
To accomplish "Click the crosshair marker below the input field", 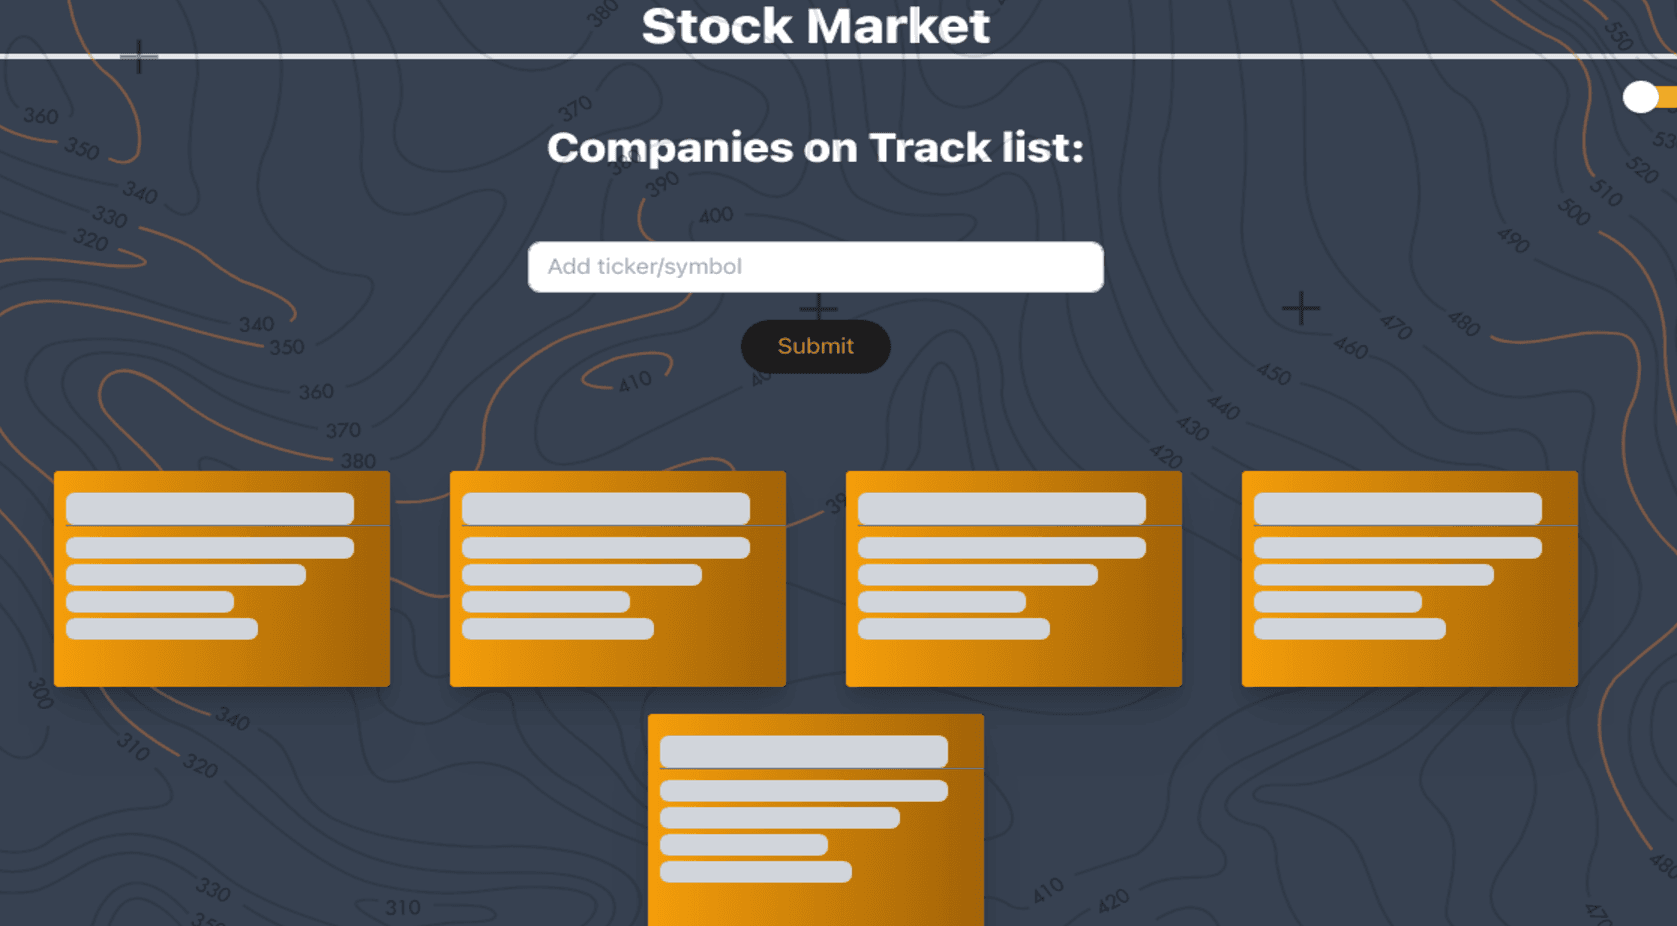I will 819,308.
